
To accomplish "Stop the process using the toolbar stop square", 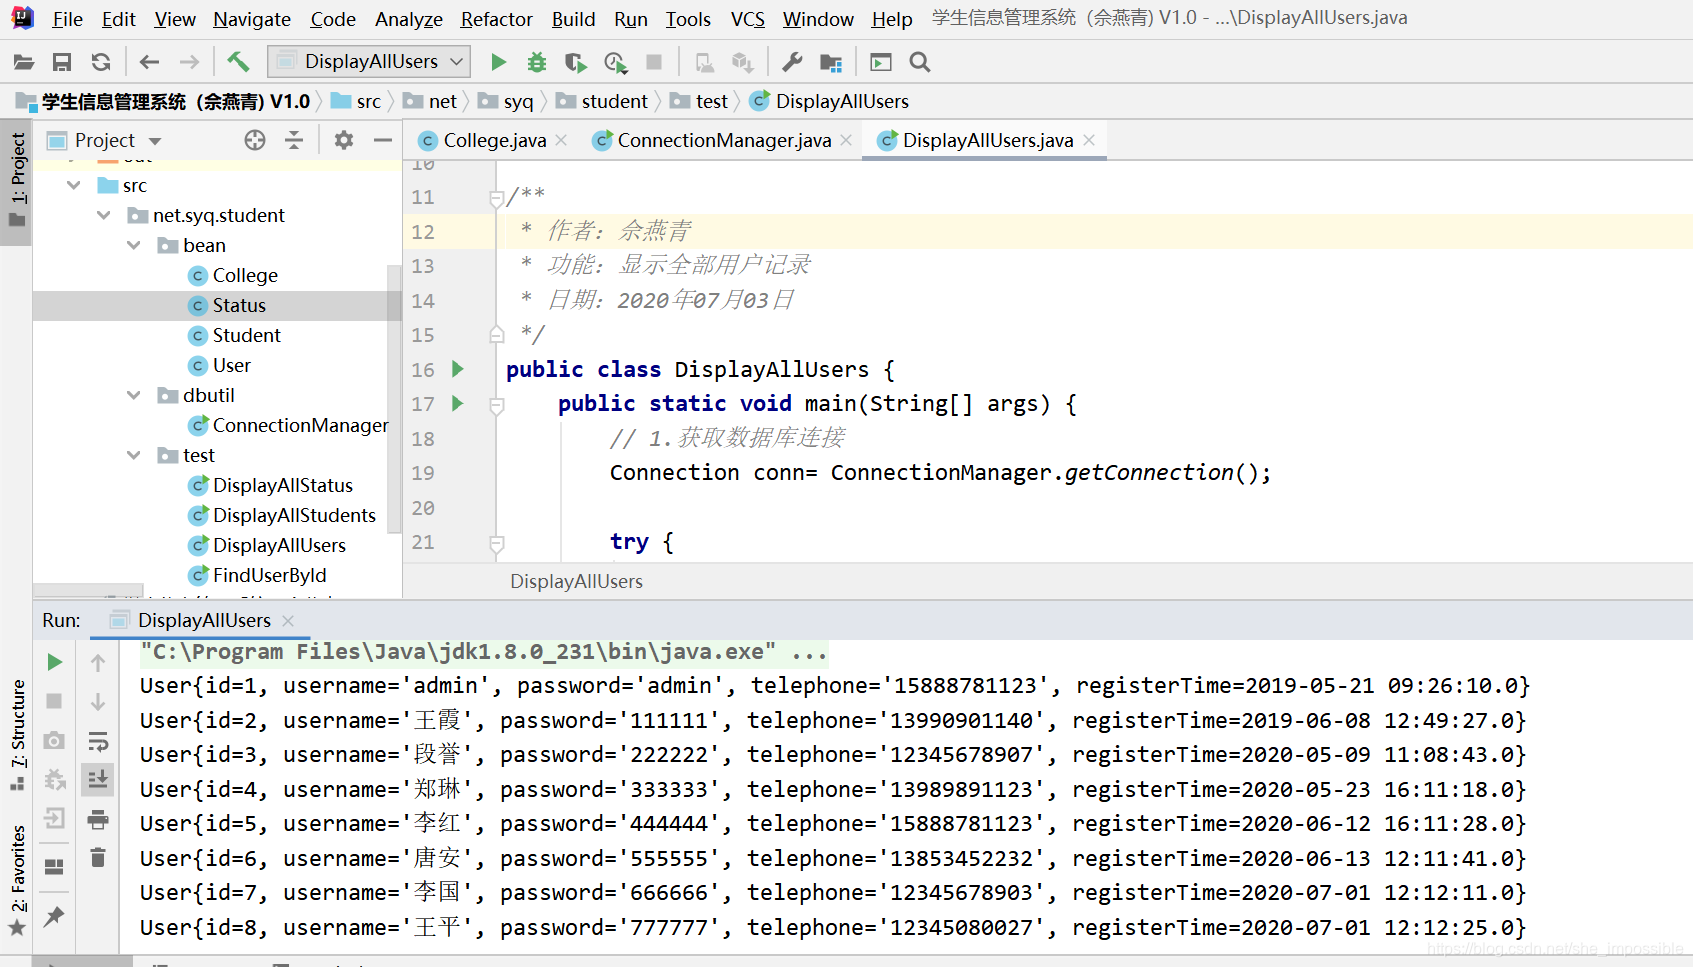I will point(654,62).
